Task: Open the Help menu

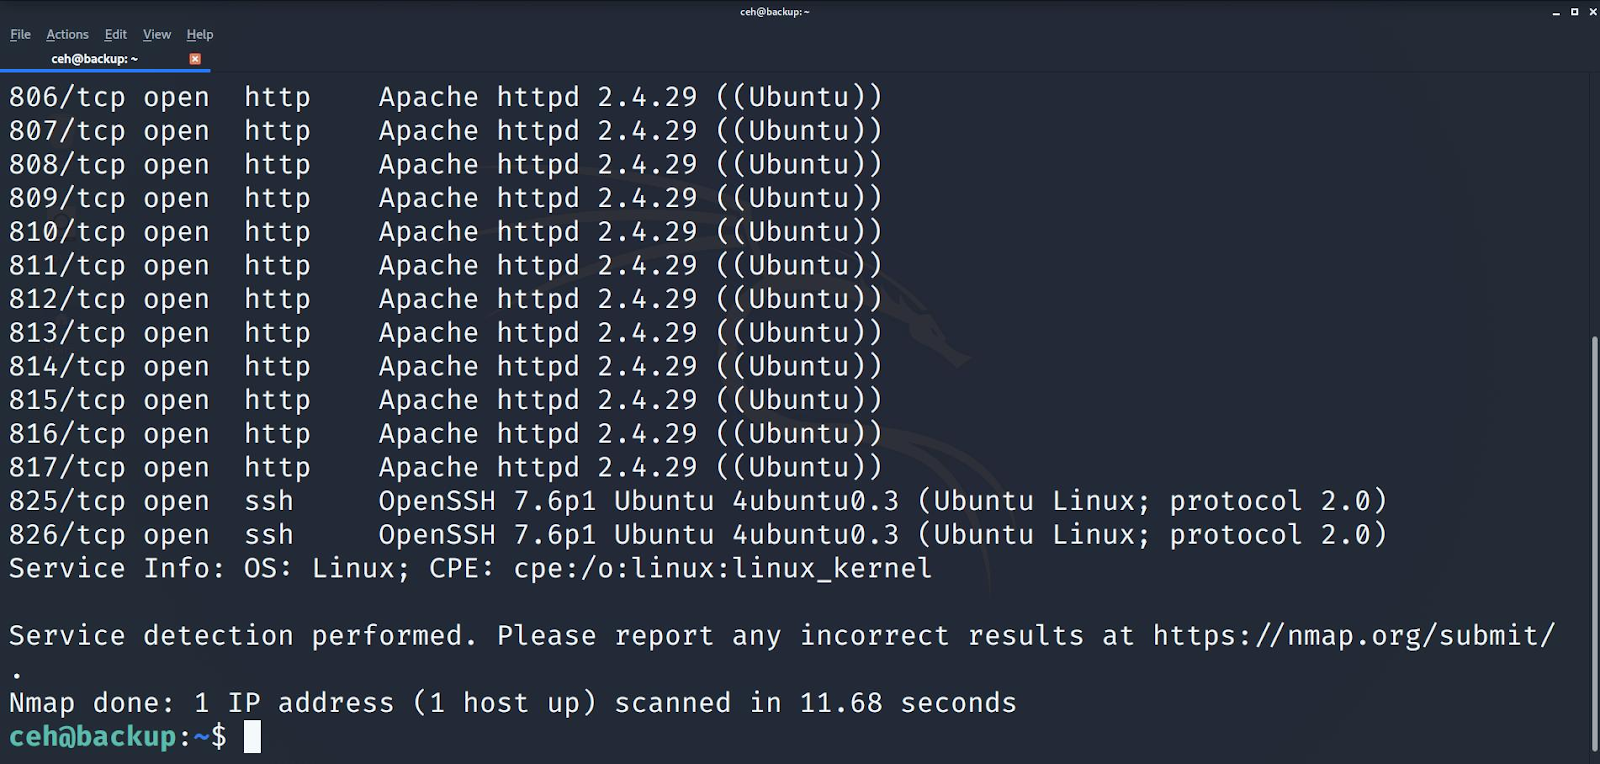Action: pos(200,34)
